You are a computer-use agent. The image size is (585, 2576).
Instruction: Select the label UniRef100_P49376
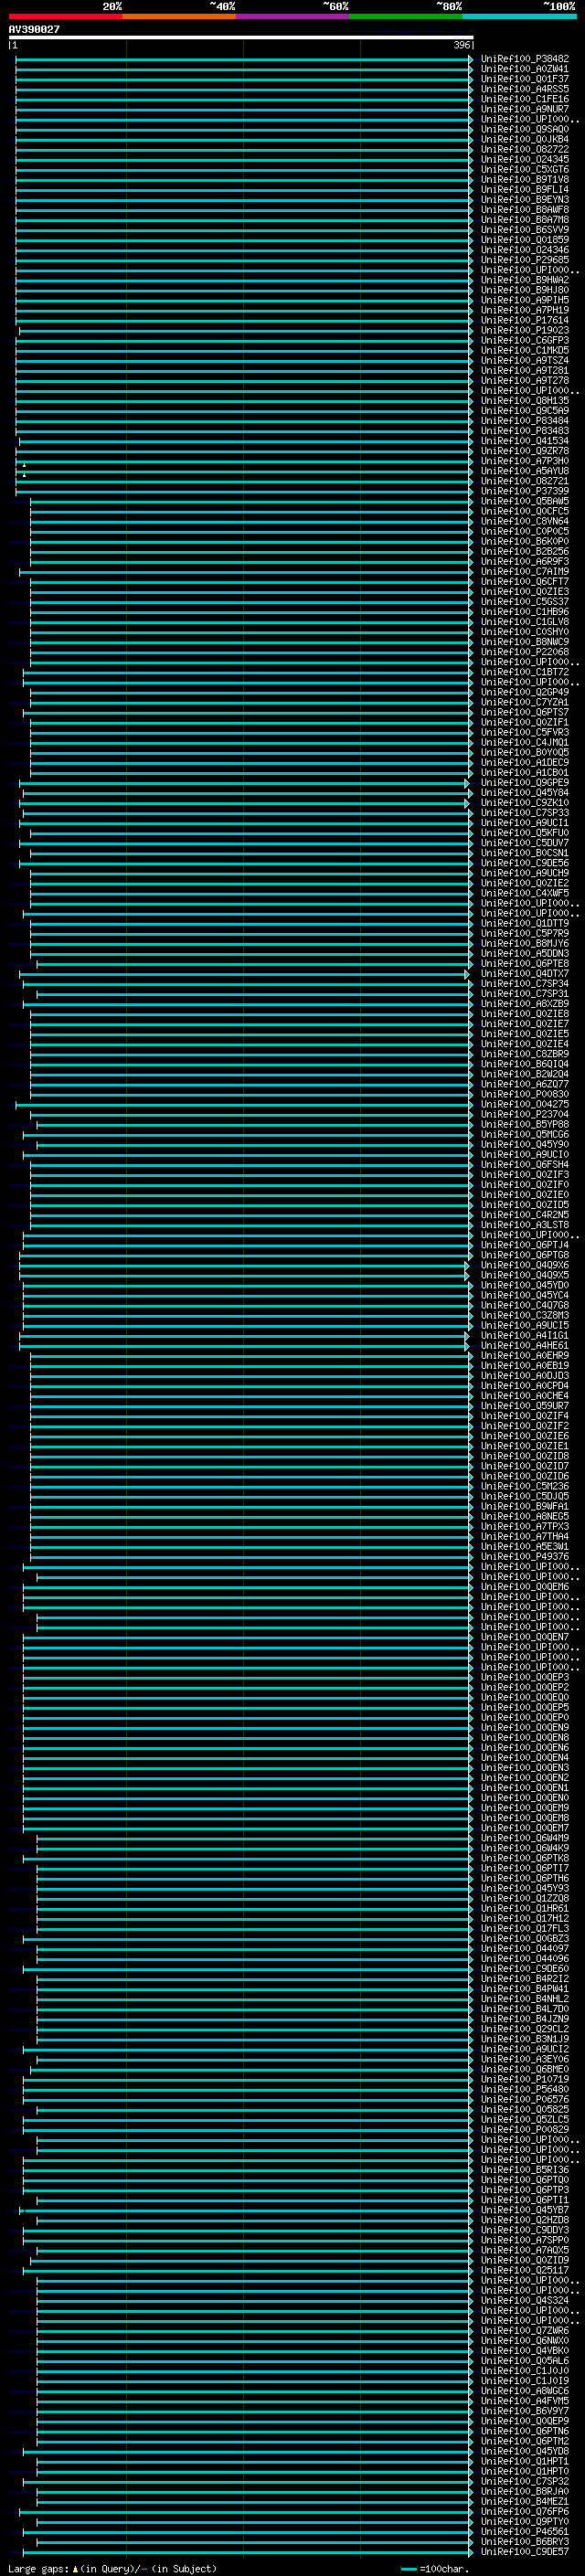525,1556
